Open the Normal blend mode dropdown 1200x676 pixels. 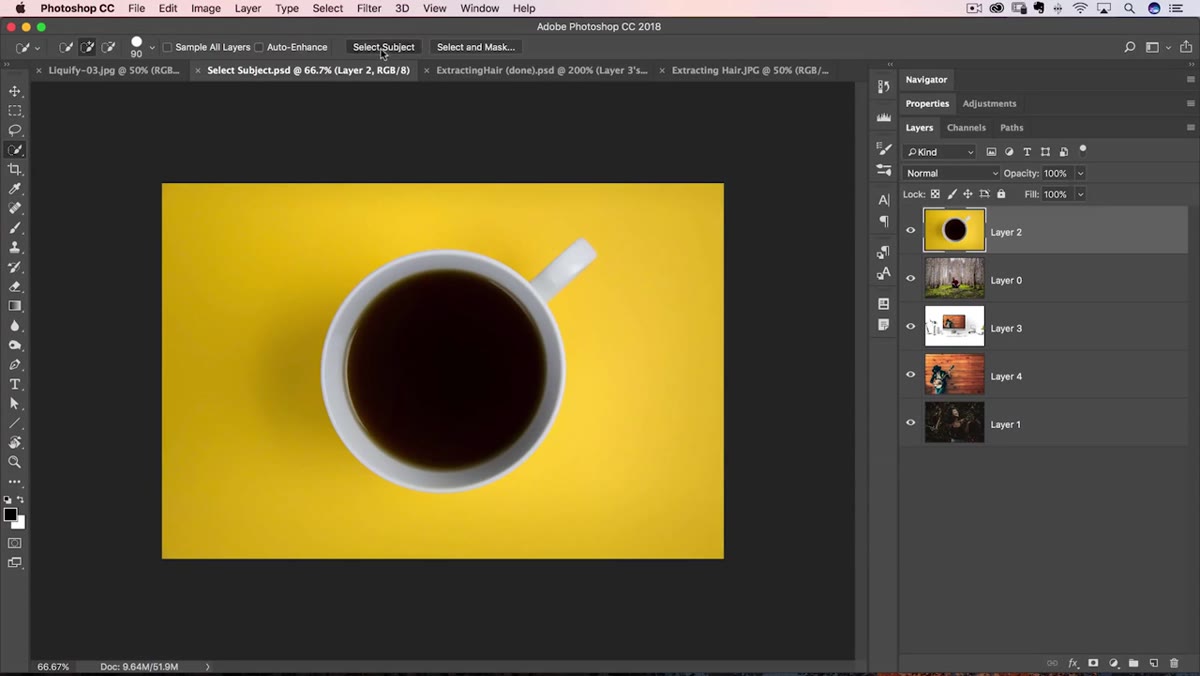click(951, 173)
